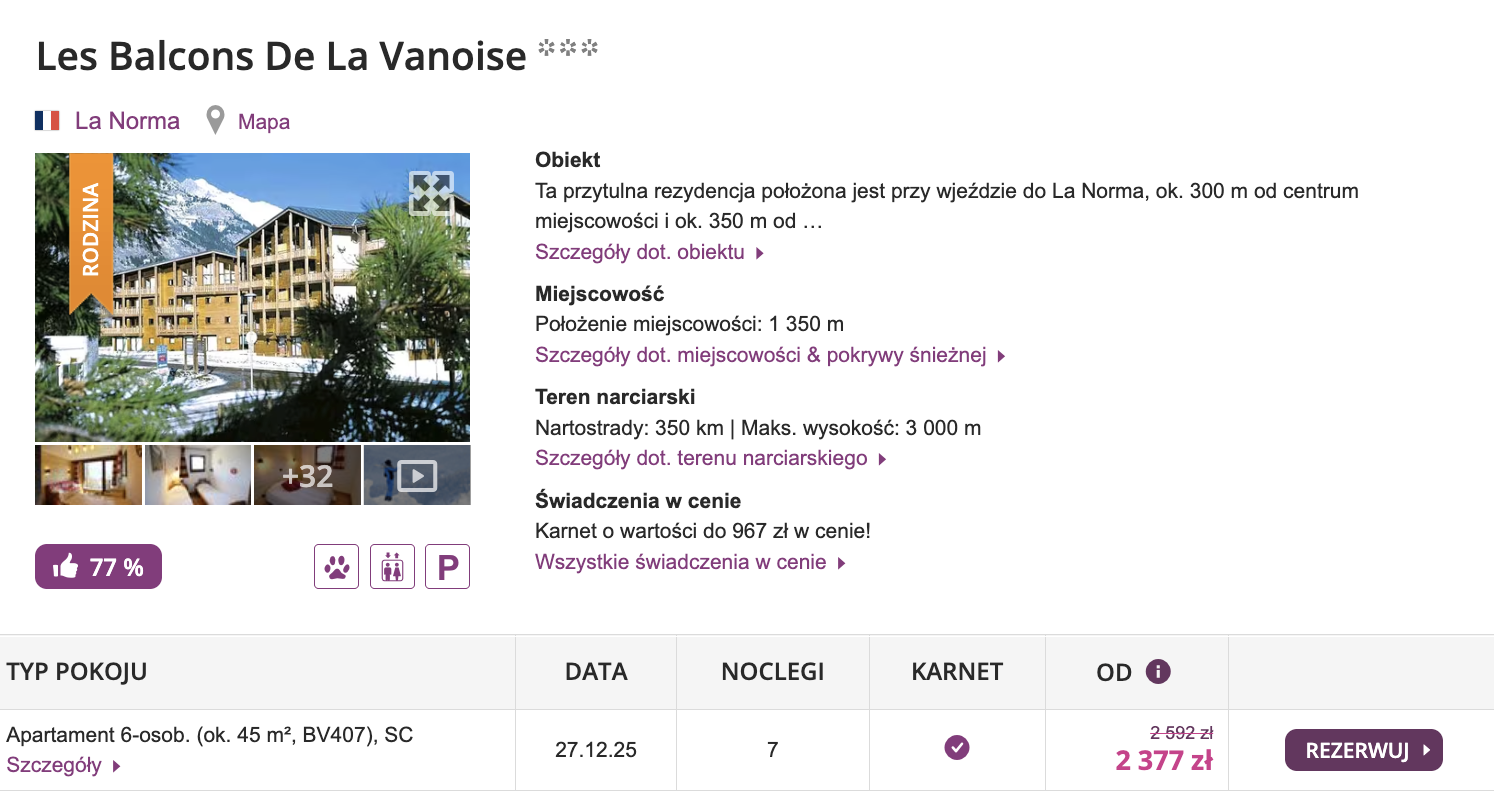Screen dimensions: 1494x800
Task: Expand Szczegóły dot. terenu narciarskiego
Action: click(x=711, y=459)
